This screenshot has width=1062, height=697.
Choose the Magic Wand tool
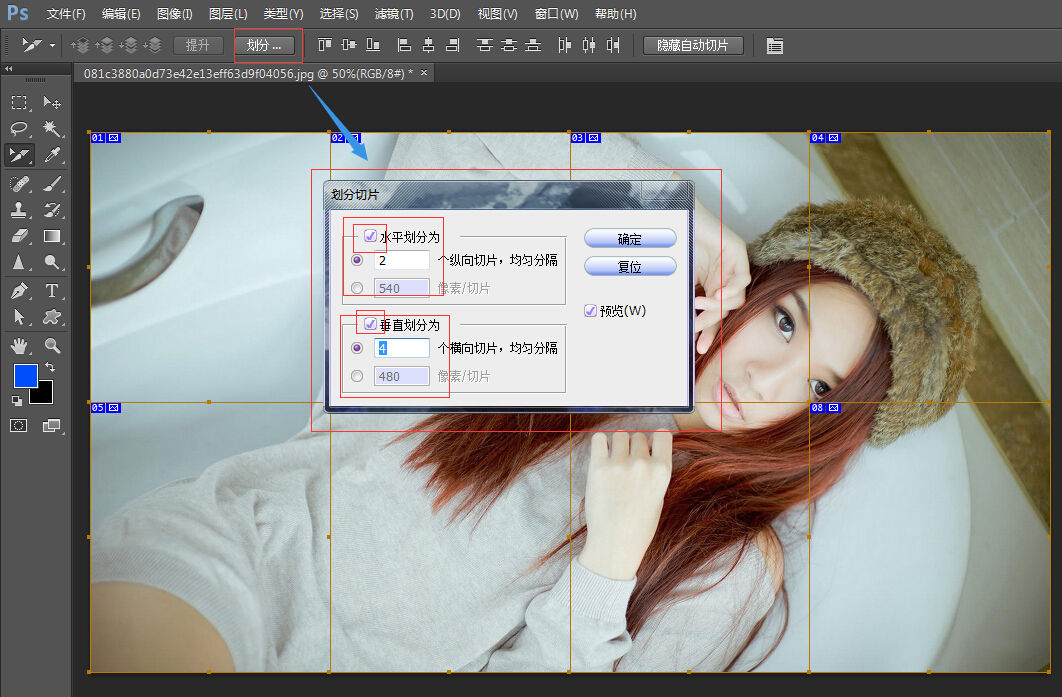pos(51,128)
